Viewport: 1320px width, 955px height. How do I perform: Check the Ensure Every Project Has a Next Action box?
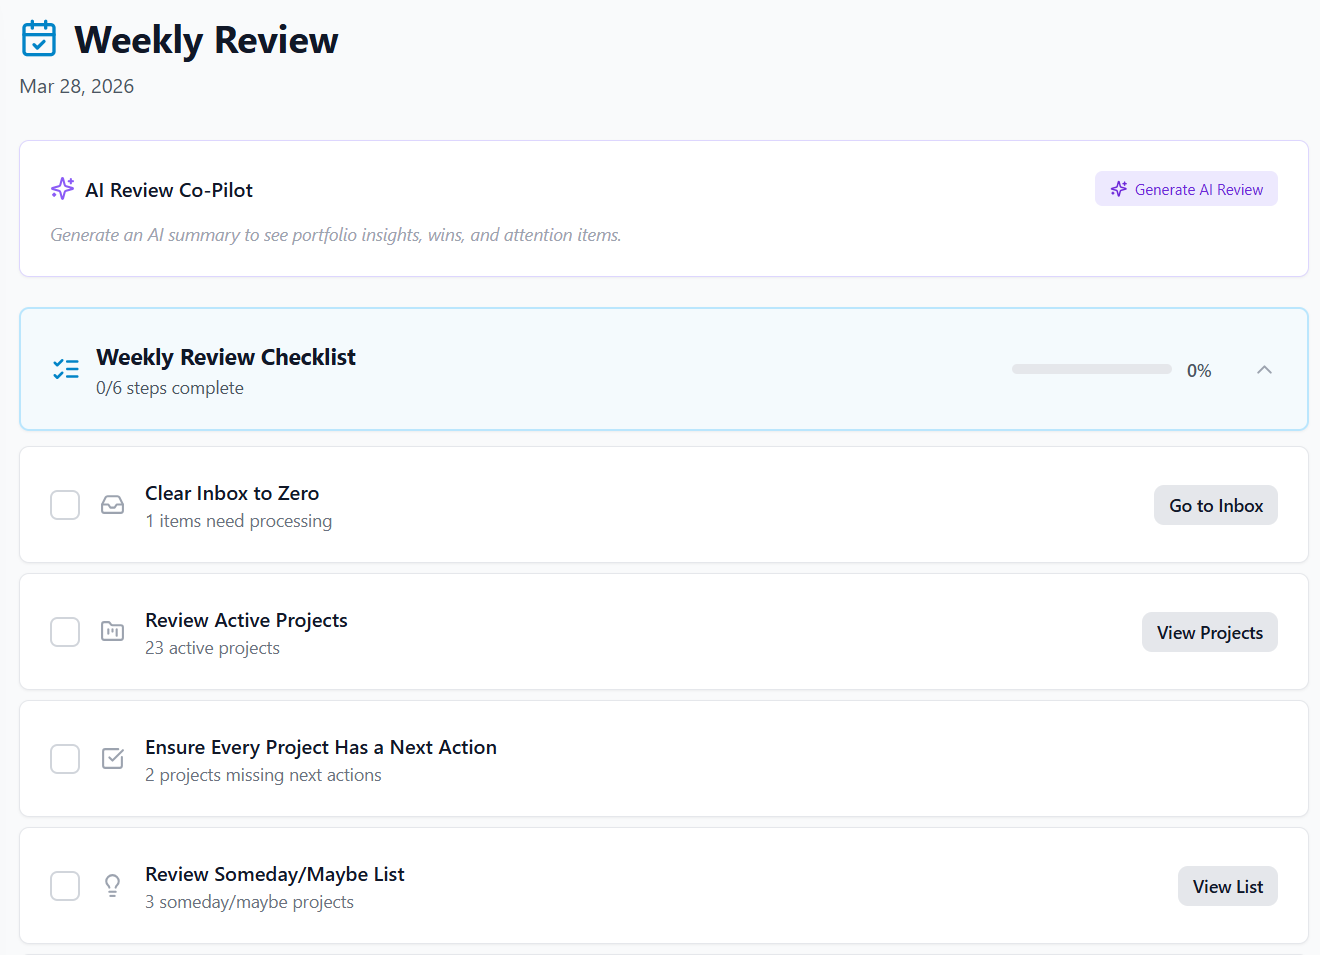64,758
